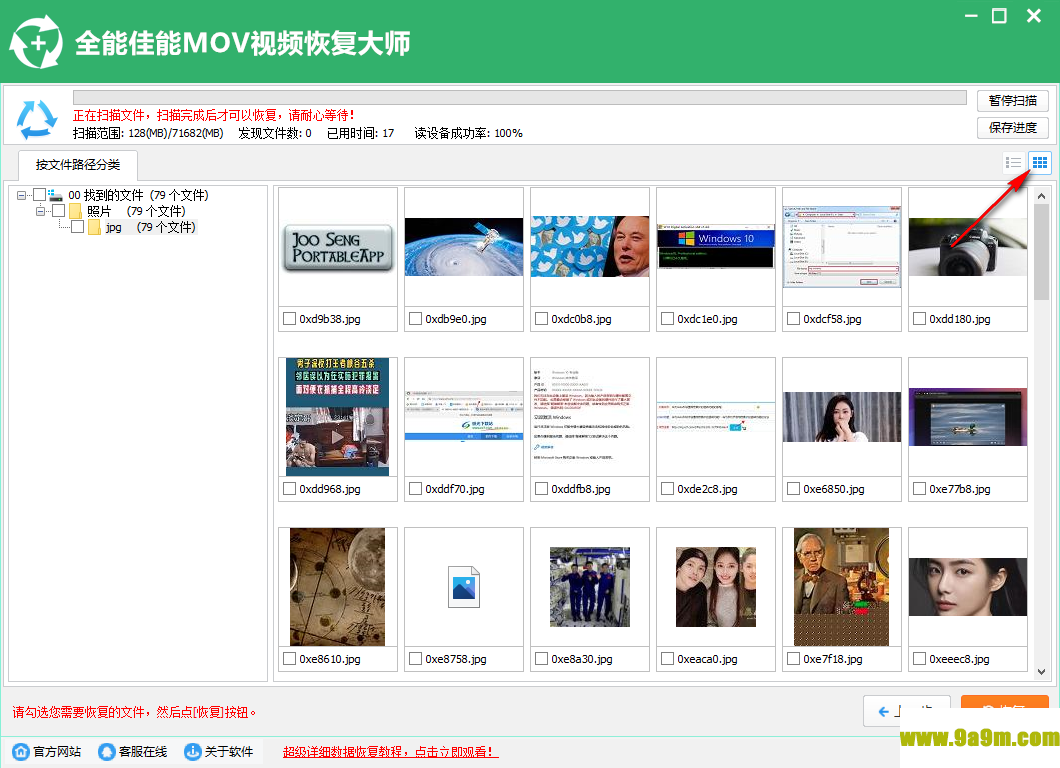Click the jpg folder icon in tree
This screenshot has width=1060, height=768.
click(94, 227)
